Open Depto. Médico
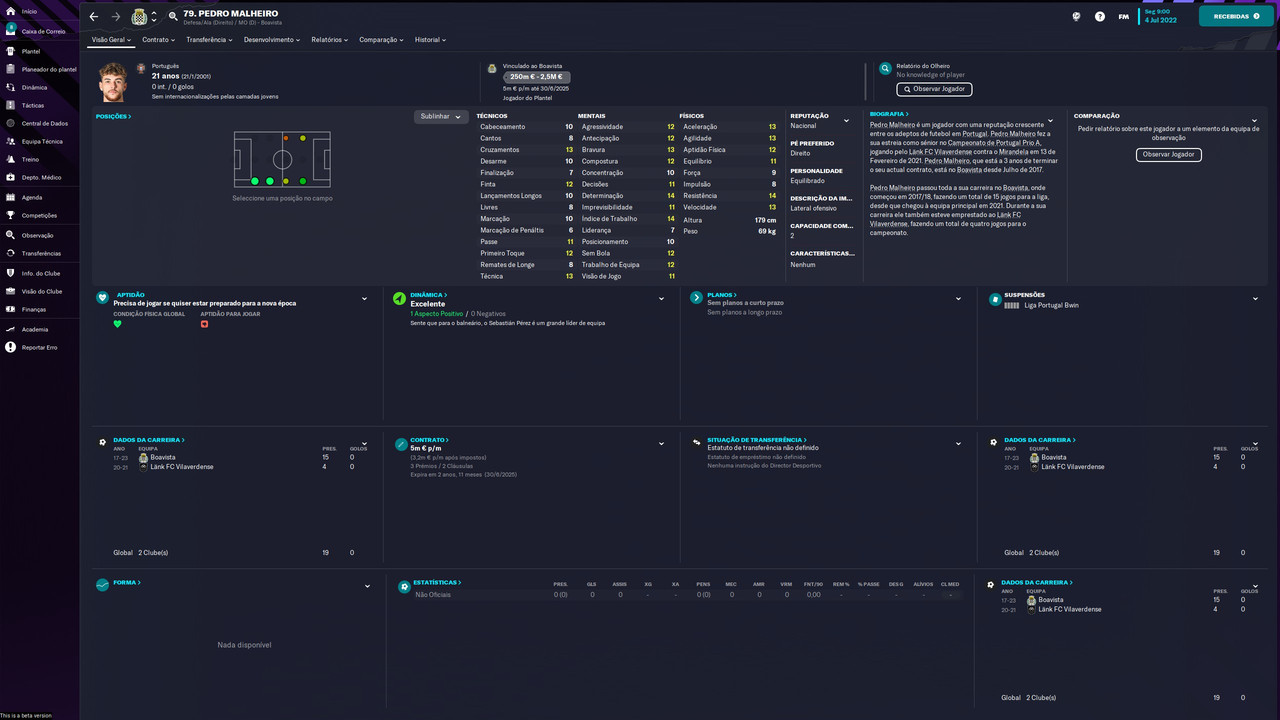Viewport: 1280px width, 720px height. (x=41, y=177)
